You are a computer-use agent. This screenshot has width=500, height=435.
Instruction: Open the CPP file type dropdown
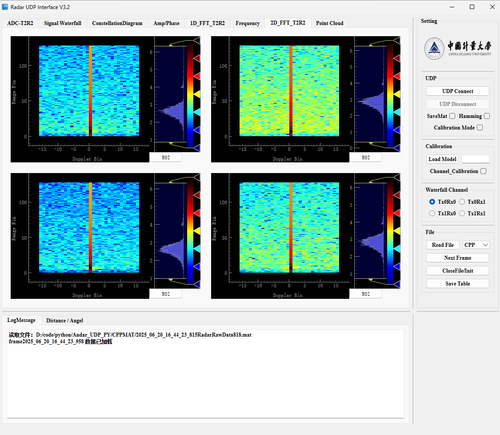(476, 245)
